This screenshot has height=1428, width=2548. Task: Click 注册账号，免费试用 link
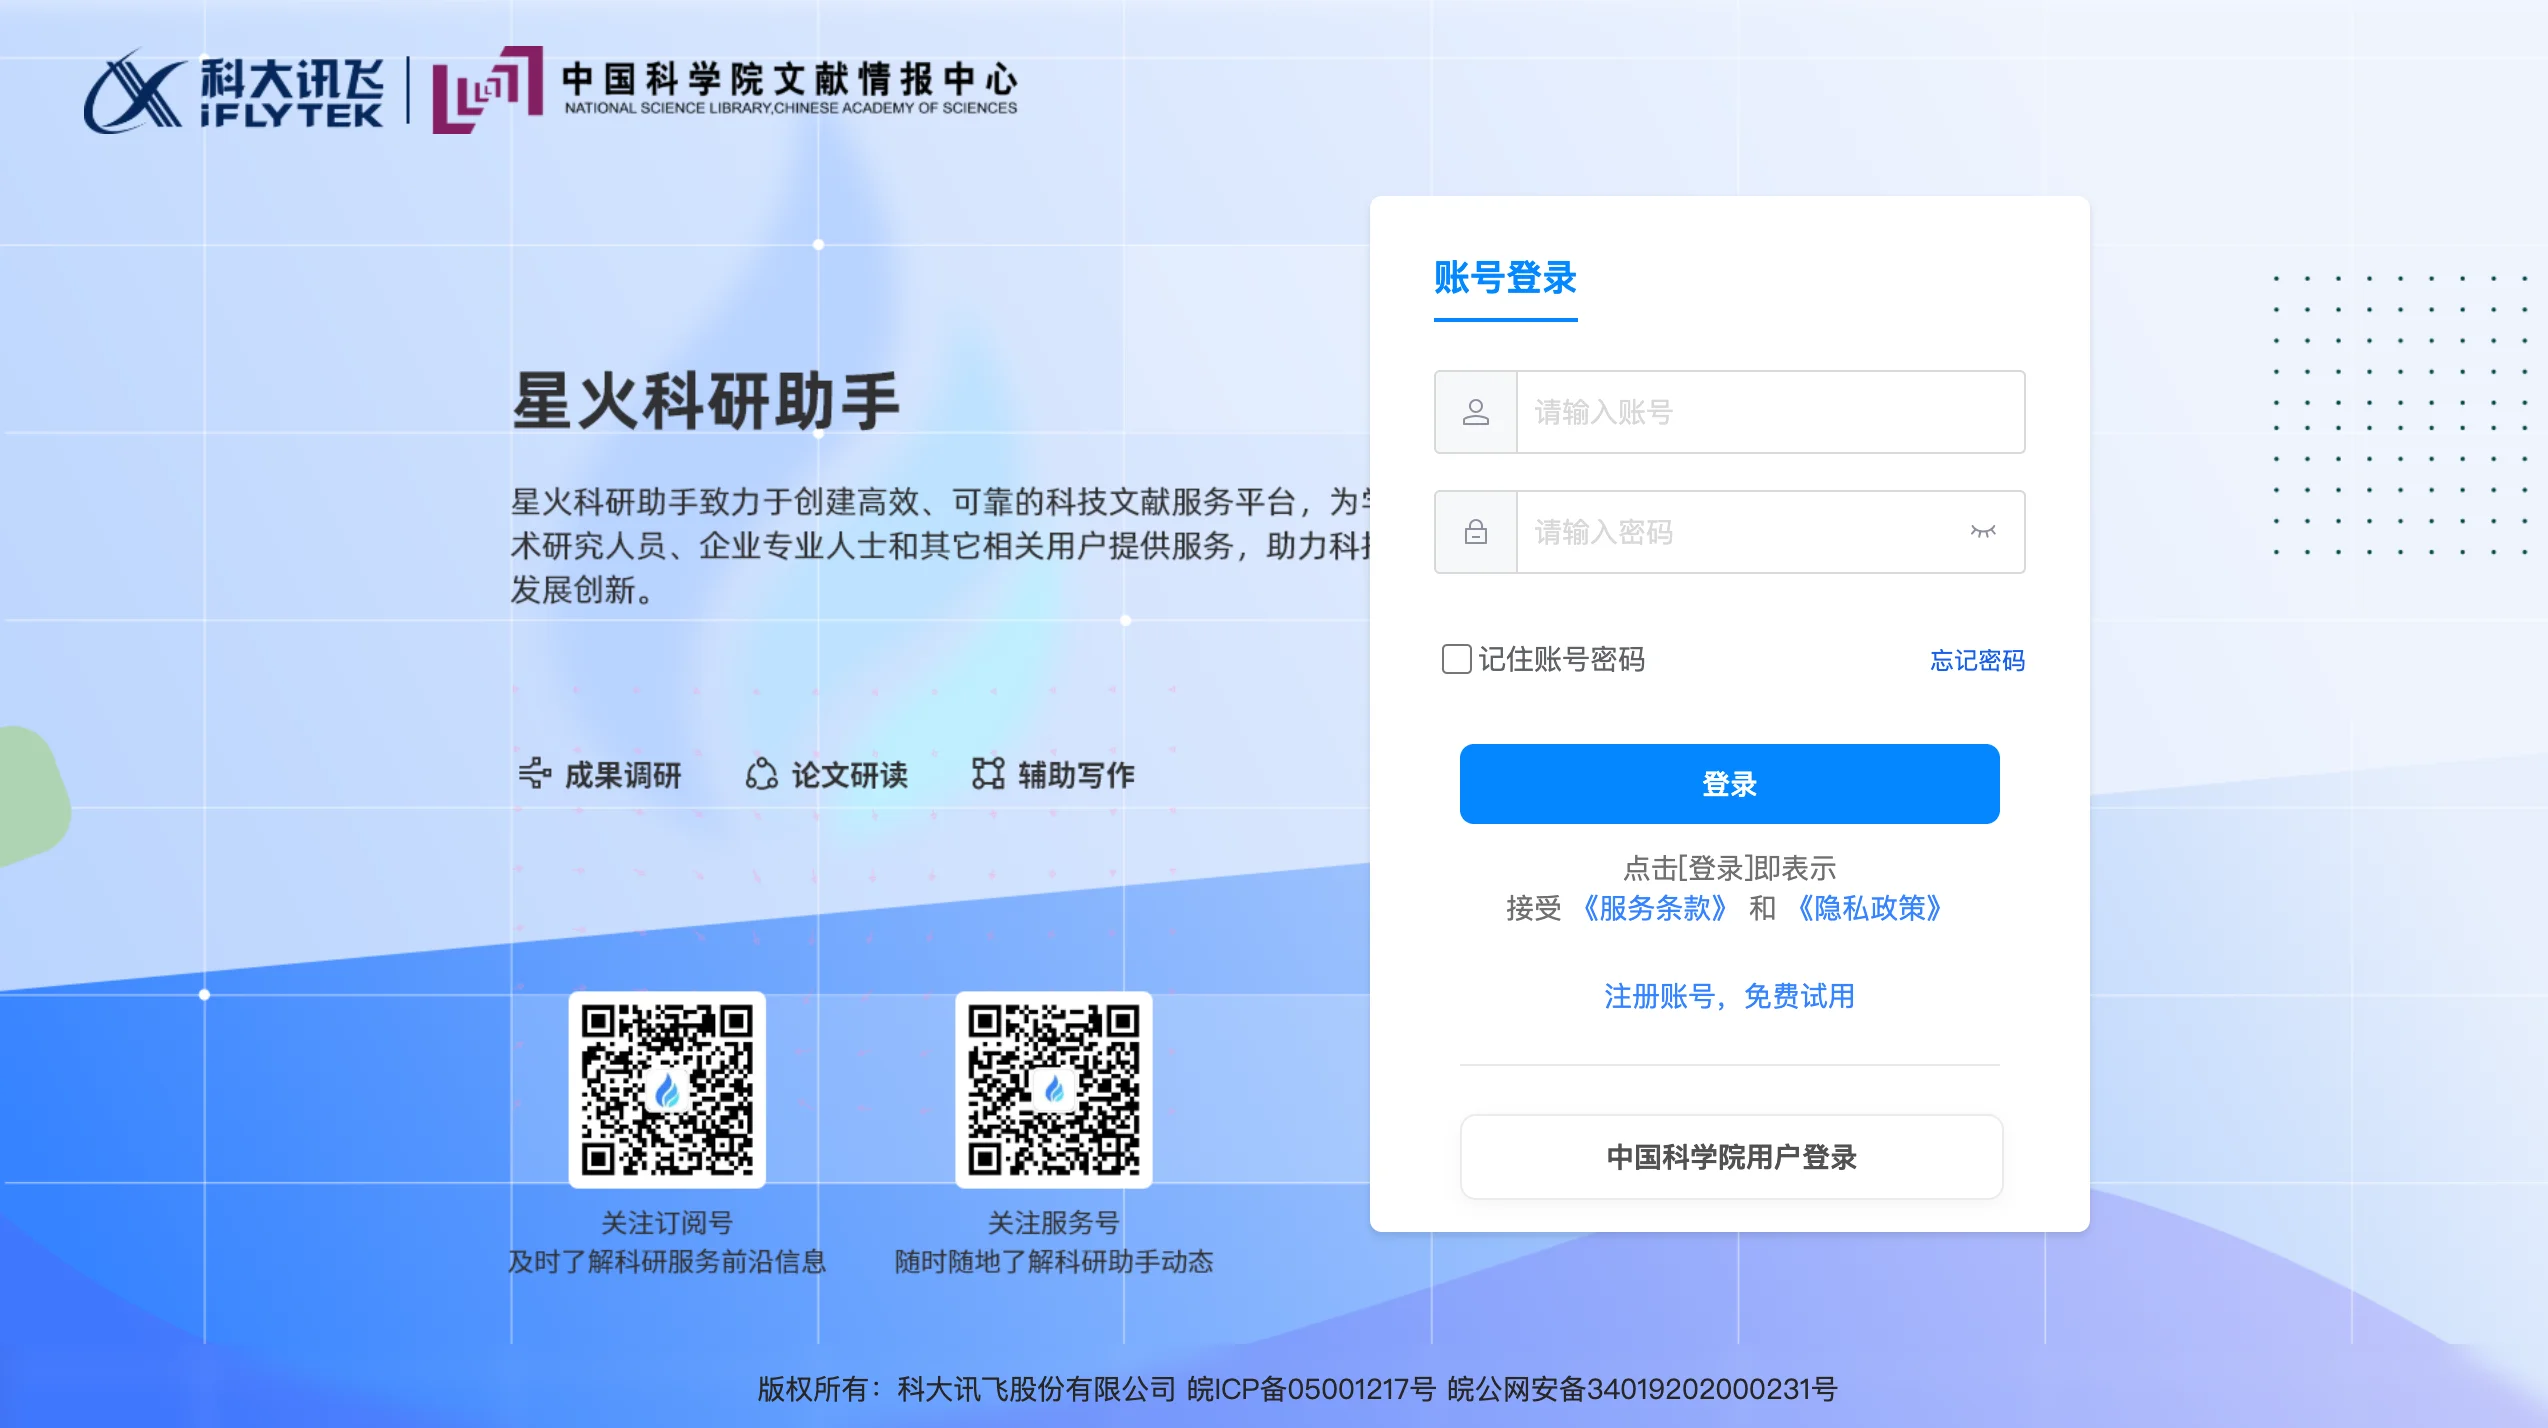(1728, 996)
